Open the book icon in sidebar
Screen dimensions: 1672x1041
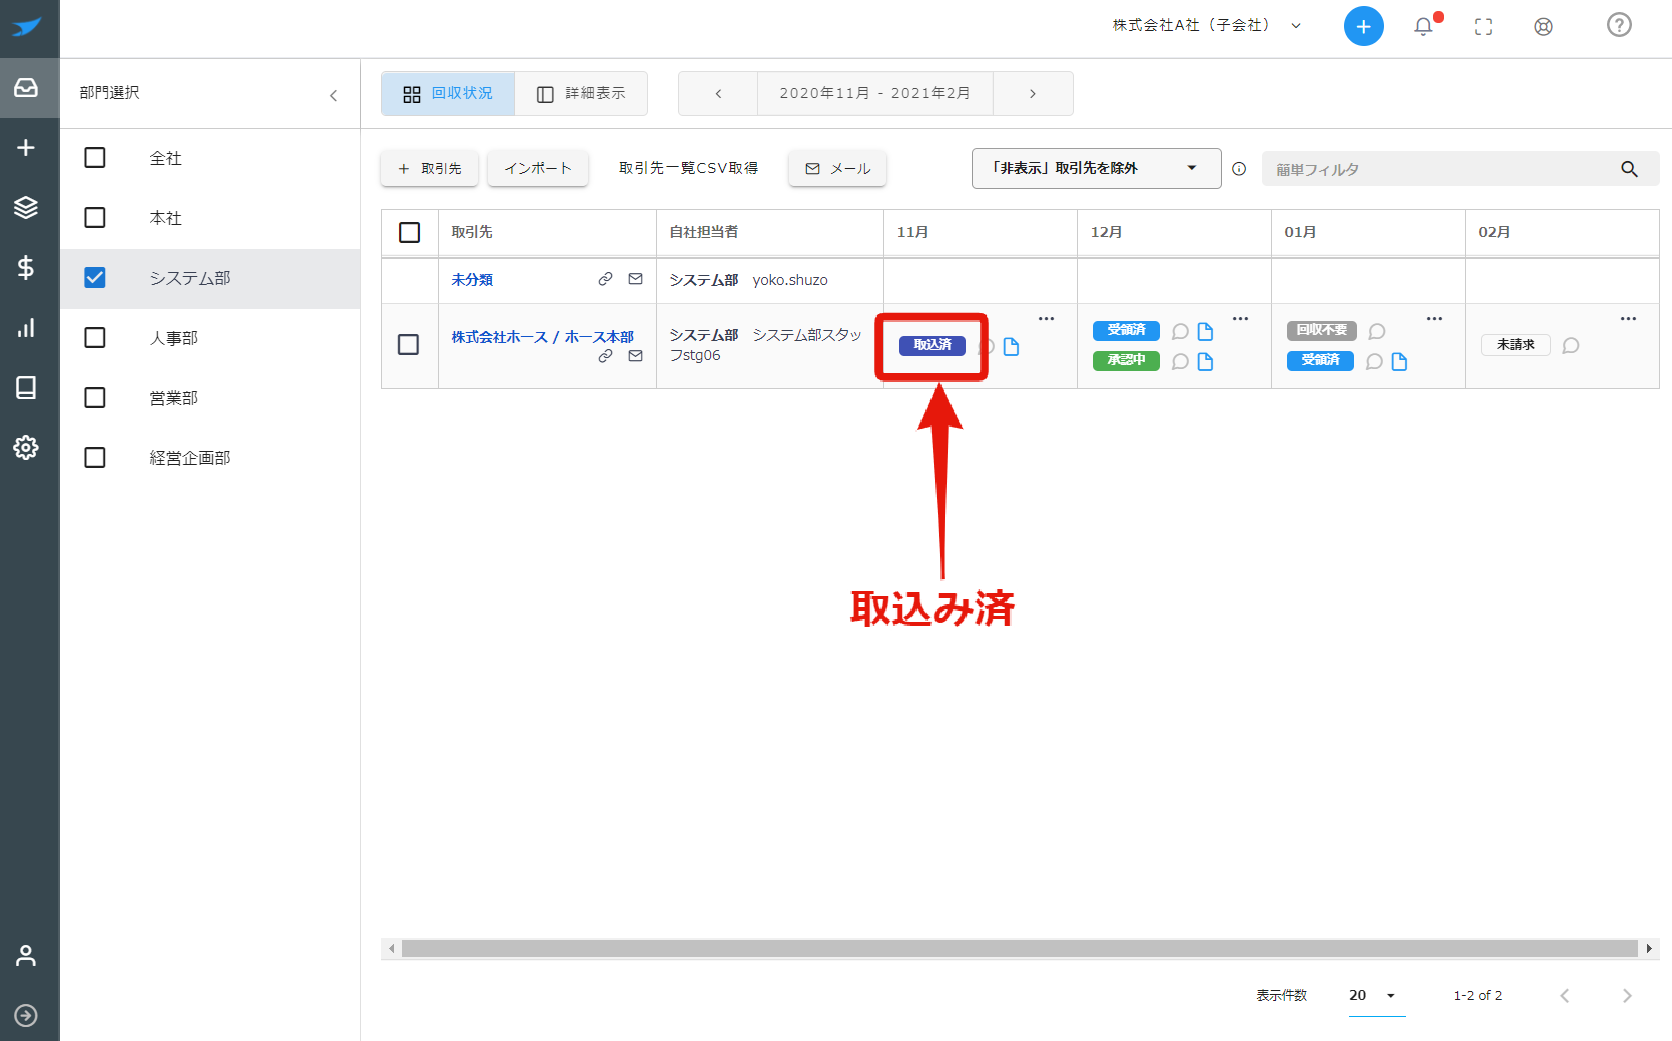coord(26,387)
